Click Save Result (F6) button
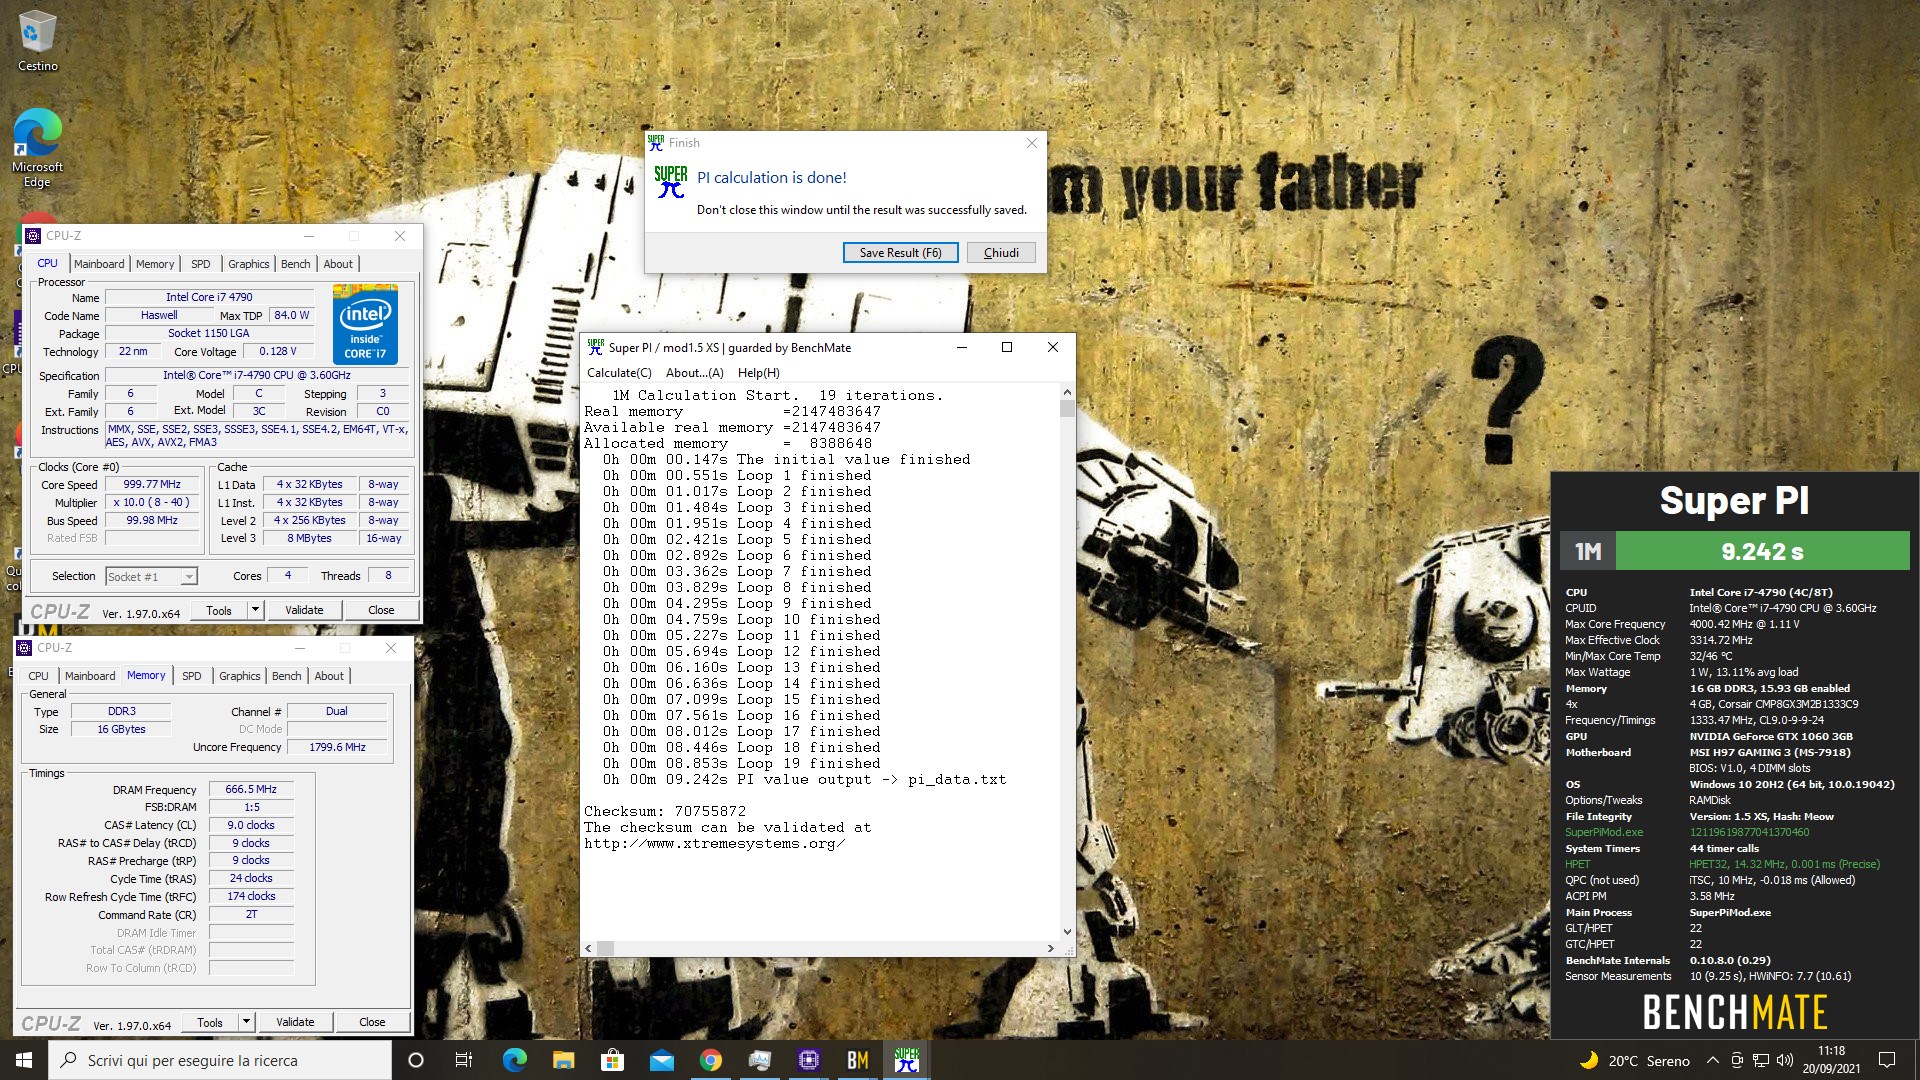 tap(900, 253)
